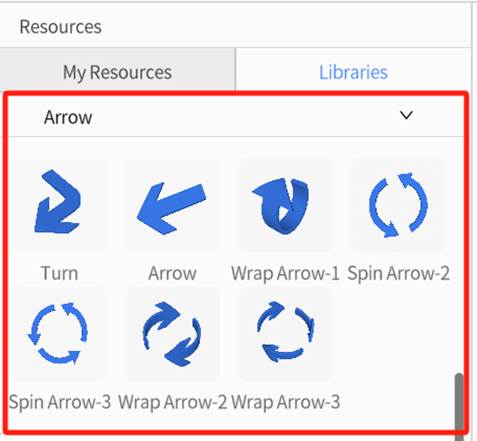
Task: Click the Wrap Arrow-3 label
Action: coord(285,402)
